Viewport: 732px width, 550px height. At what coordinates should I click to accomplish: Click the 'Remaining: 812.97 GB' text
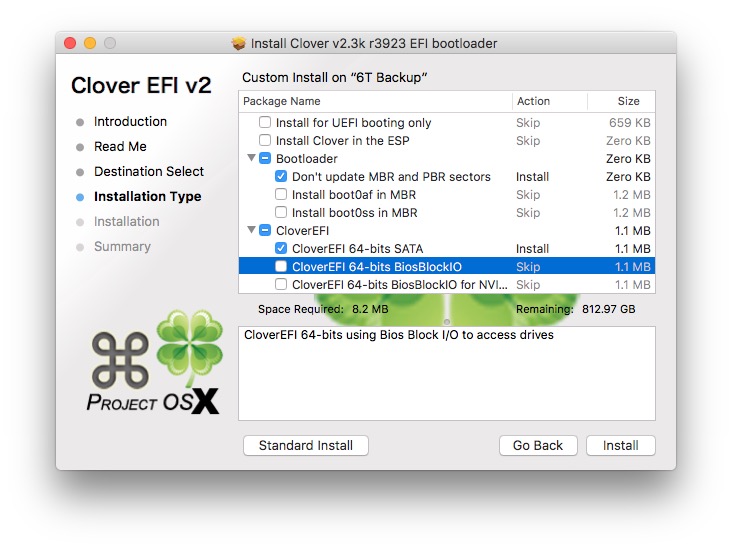[576, 309]
